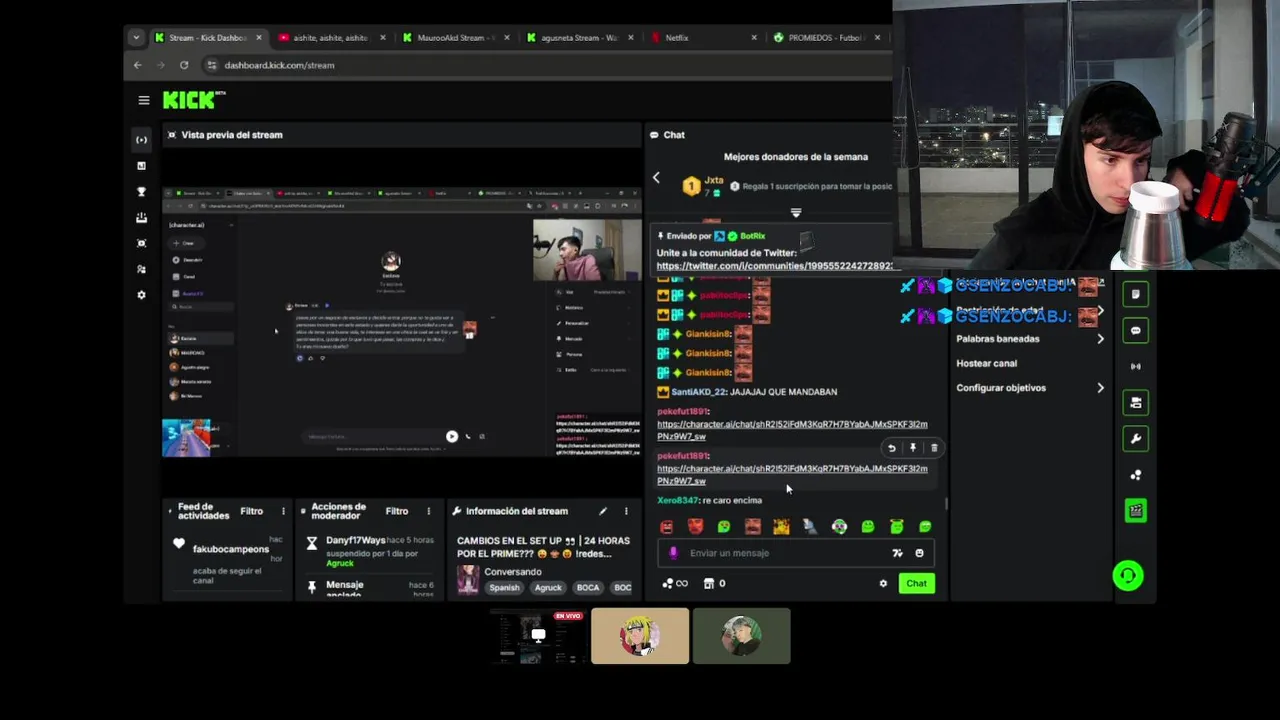The height and width of the screenshot is (720, 1280).
Task: Click the green calendar icon in the right toolbar
Action: point(1135,511)
